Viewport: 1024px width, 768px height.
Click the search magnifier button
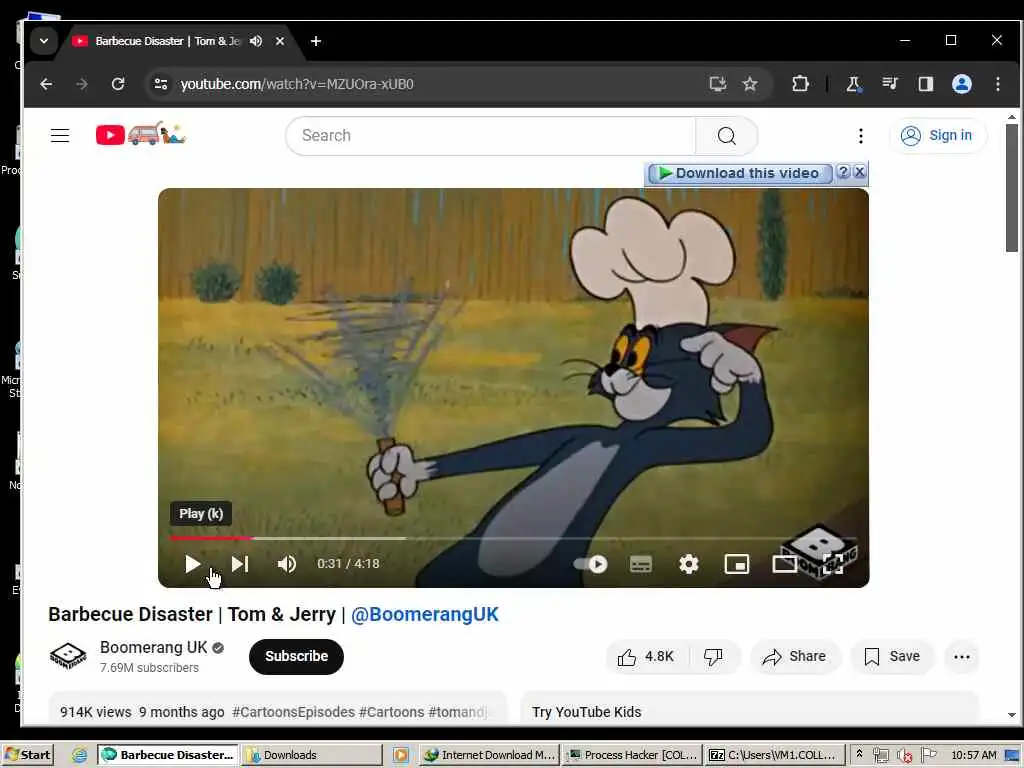click(727, 136)
